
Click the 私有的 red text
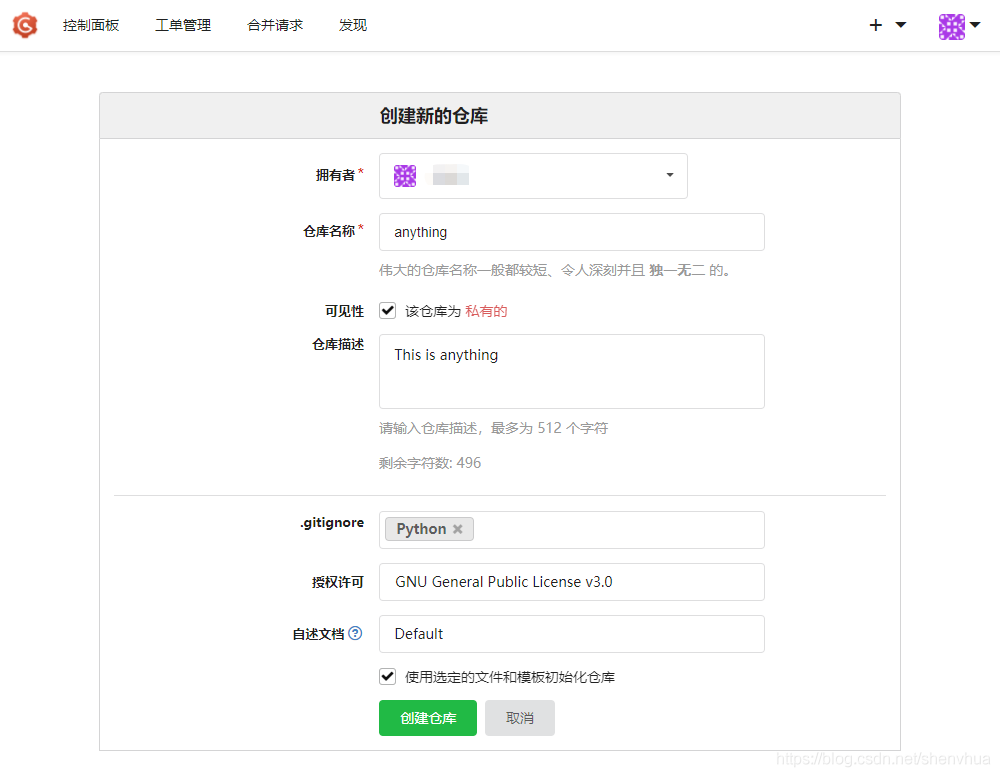click(486, 311)
